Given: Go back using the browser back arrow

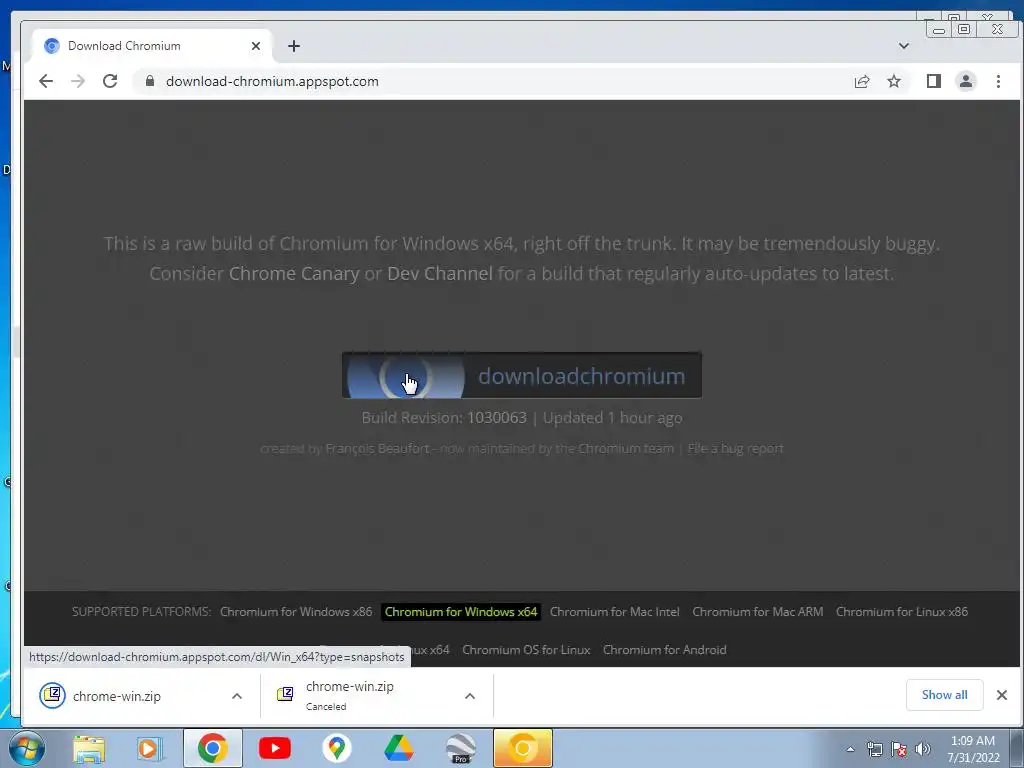Looking at the screenshot, I should tap(46, 81).
